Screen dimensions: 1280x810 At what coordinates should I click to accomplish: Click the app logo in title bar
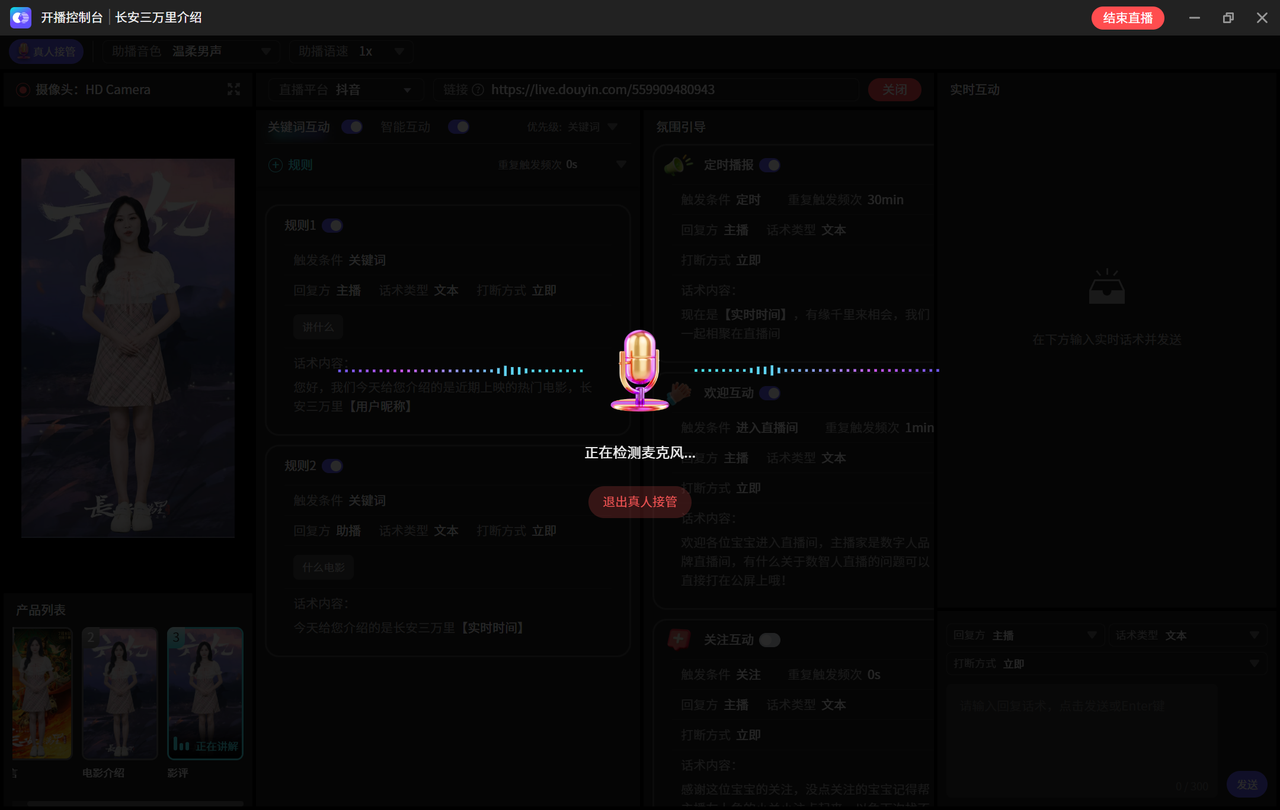(x=21, y=17)
